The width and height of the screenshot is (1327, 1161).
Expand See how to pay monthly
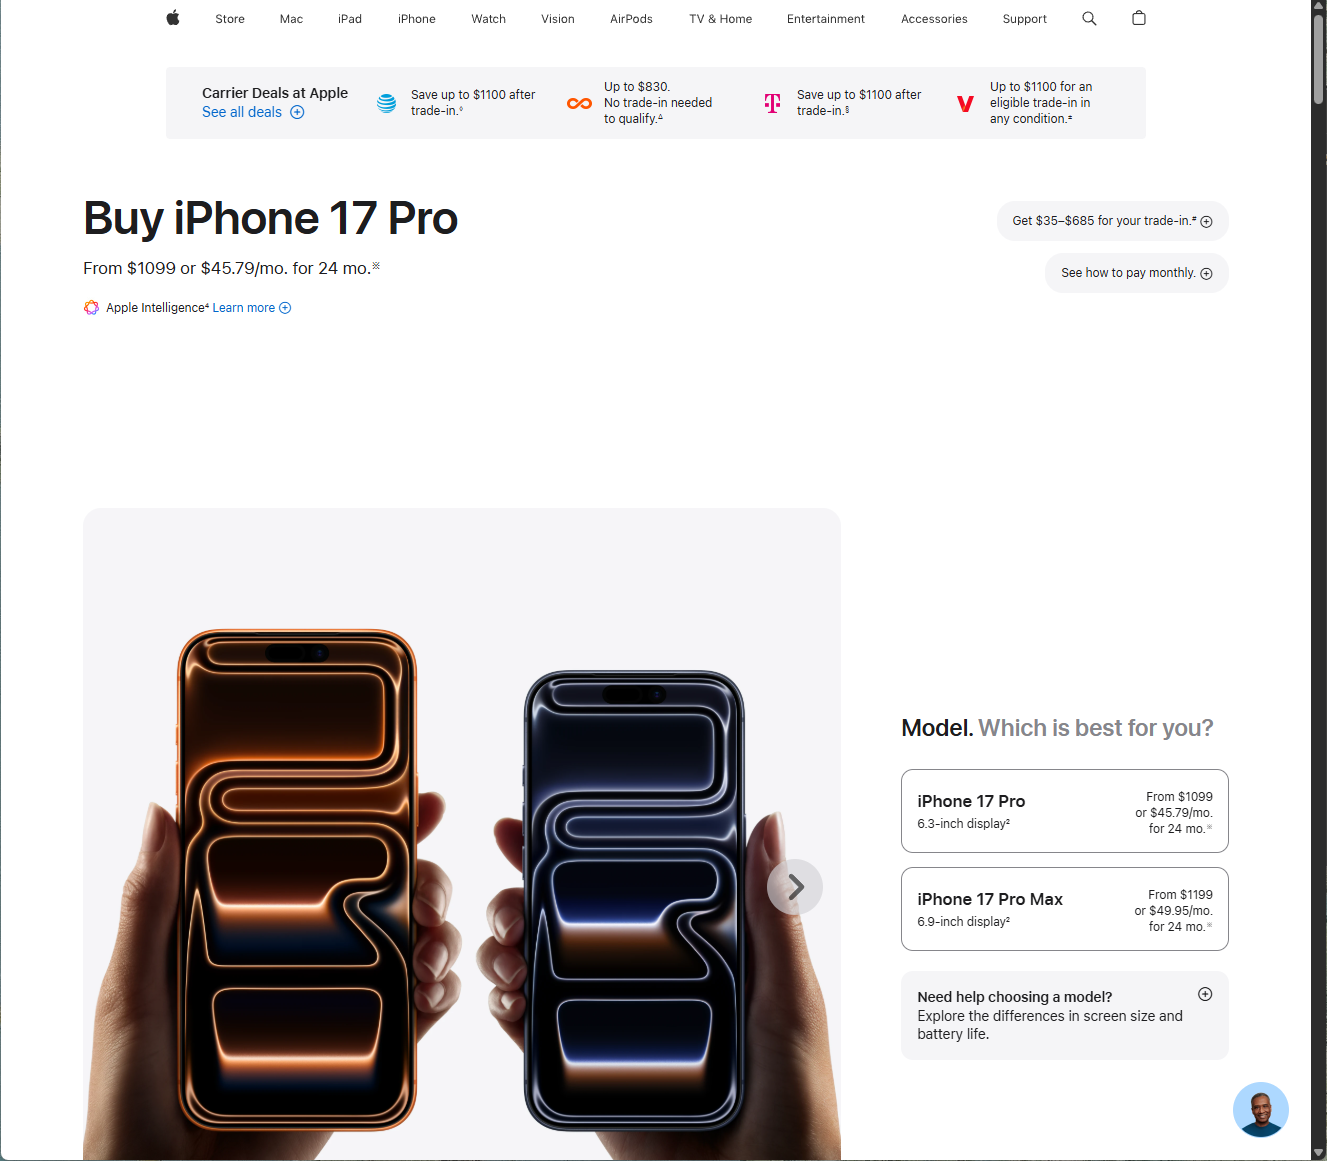1136,273
